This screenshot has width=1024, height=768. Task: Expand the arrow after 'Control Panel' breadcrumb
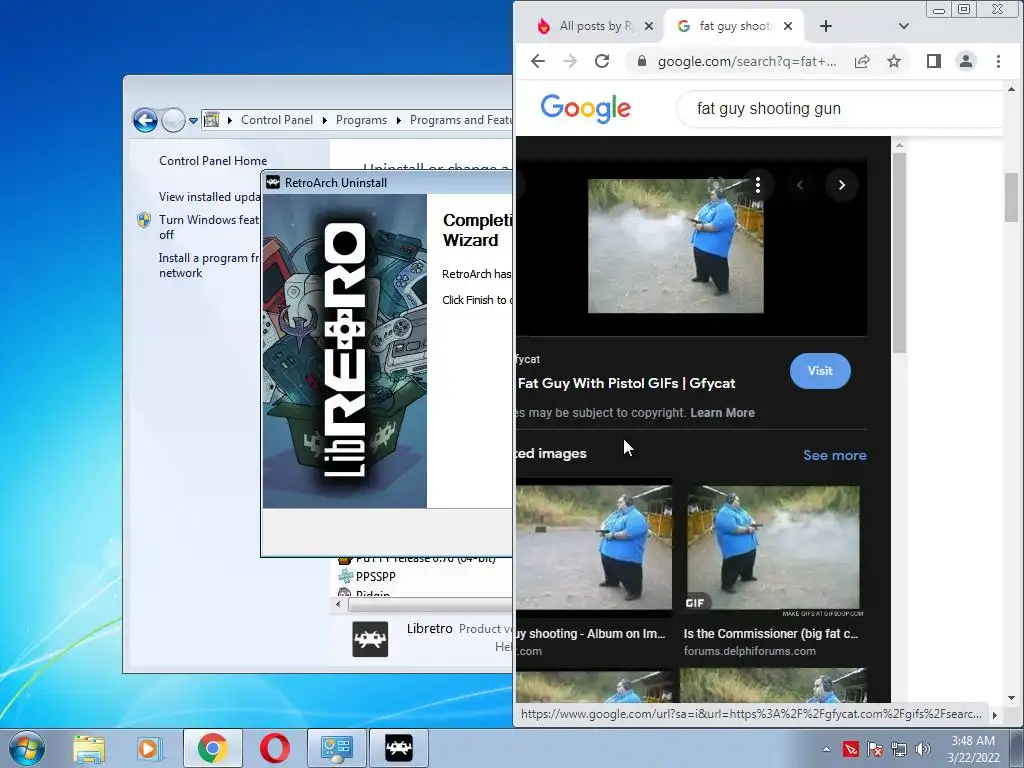pyautogui.click(x=325, y=120)
